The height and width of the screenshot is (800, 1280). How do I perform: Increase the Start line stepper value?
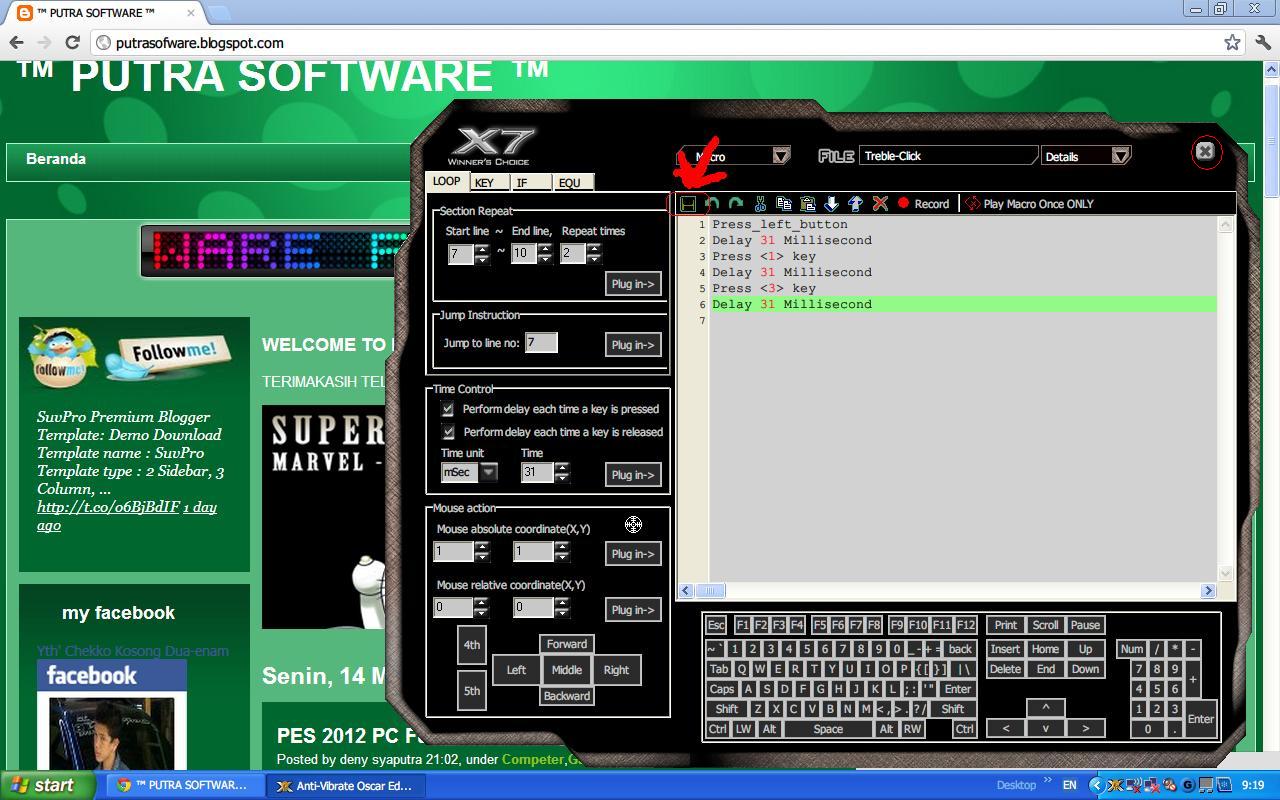[x=483, y=248]
